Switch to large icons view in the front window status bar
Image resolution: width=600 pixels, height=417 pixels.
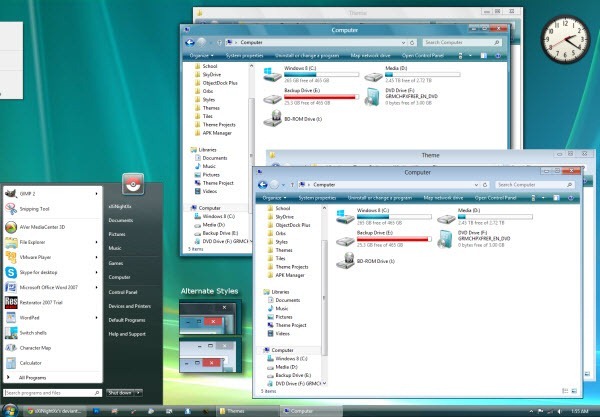574,391
